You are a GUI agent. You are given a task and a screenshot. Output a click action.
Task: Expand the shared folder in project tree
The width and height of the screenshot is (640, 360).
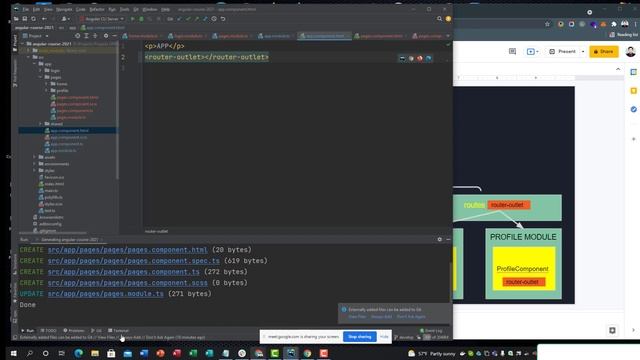[41, 124]
